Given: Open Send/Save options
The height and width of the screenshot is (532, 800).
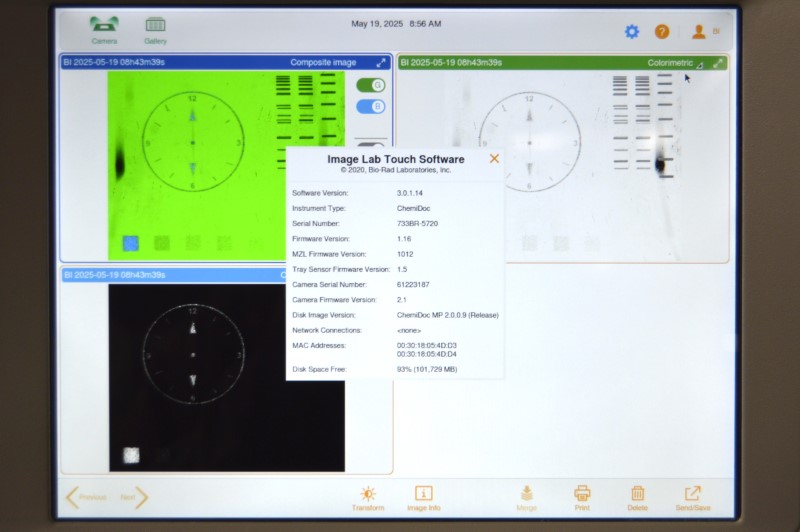Looking at the screenshot, I should 692,498.
